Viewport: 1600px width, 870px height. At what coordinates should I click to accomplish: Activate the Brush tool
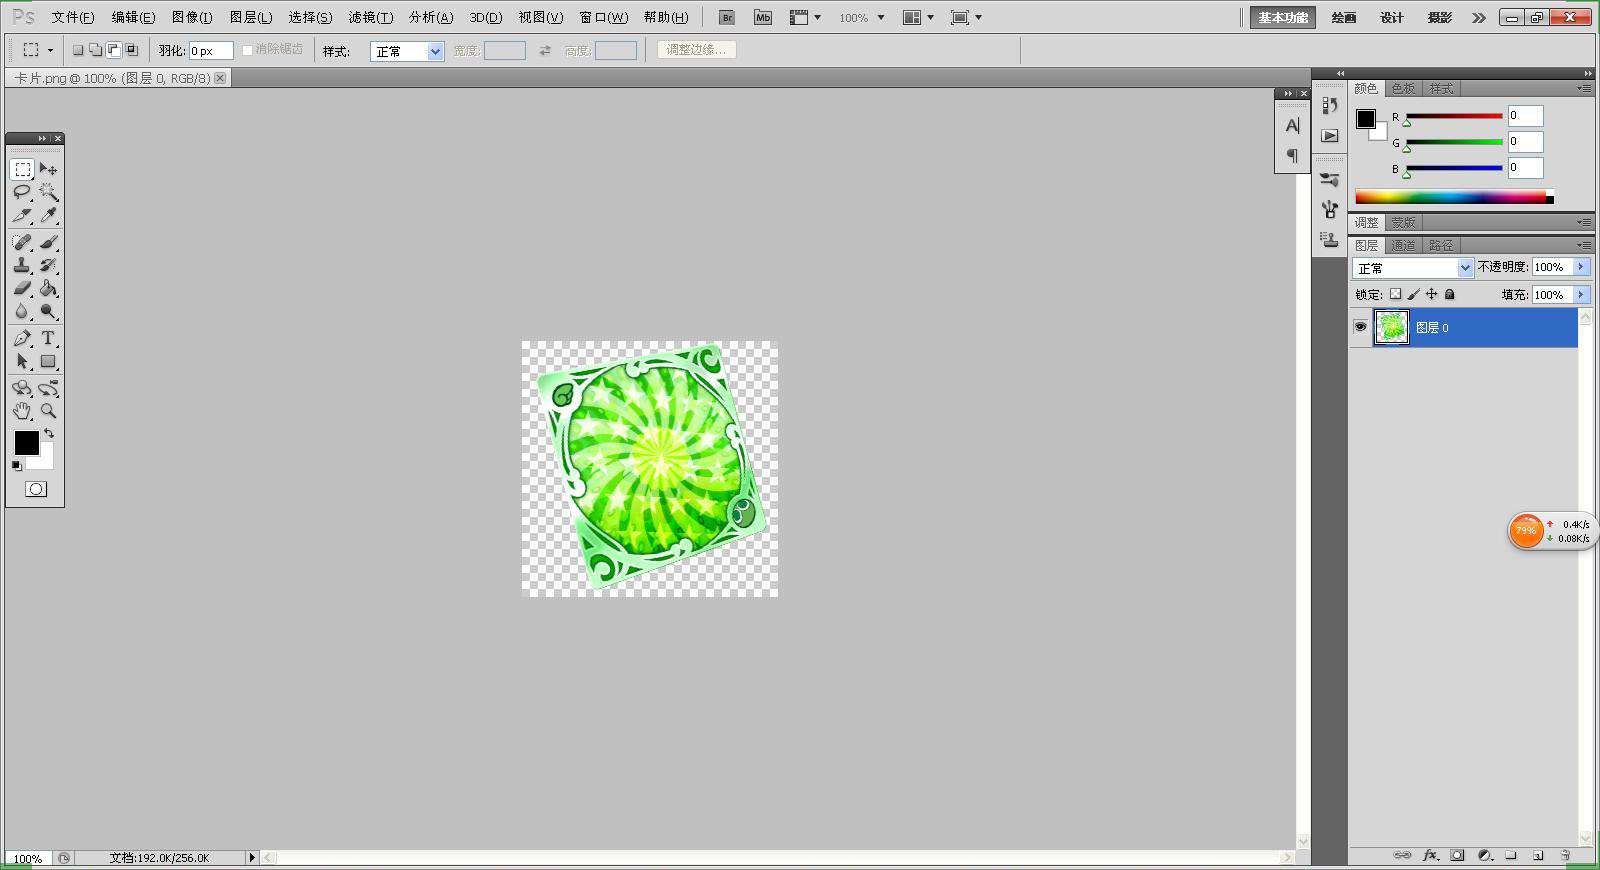click(x=48, y=242)
